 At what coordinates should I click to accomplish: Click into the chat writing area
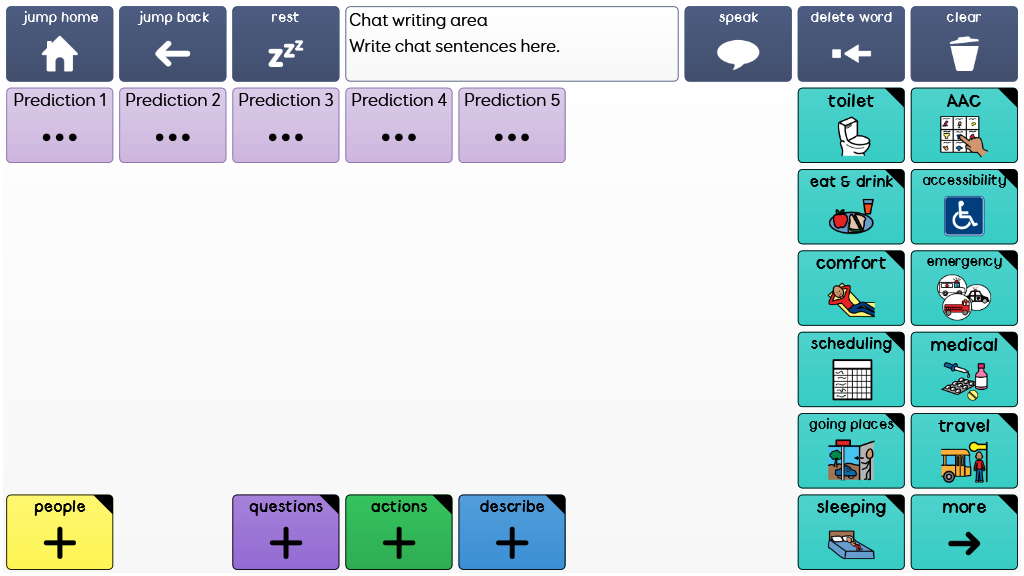(511, 45)
